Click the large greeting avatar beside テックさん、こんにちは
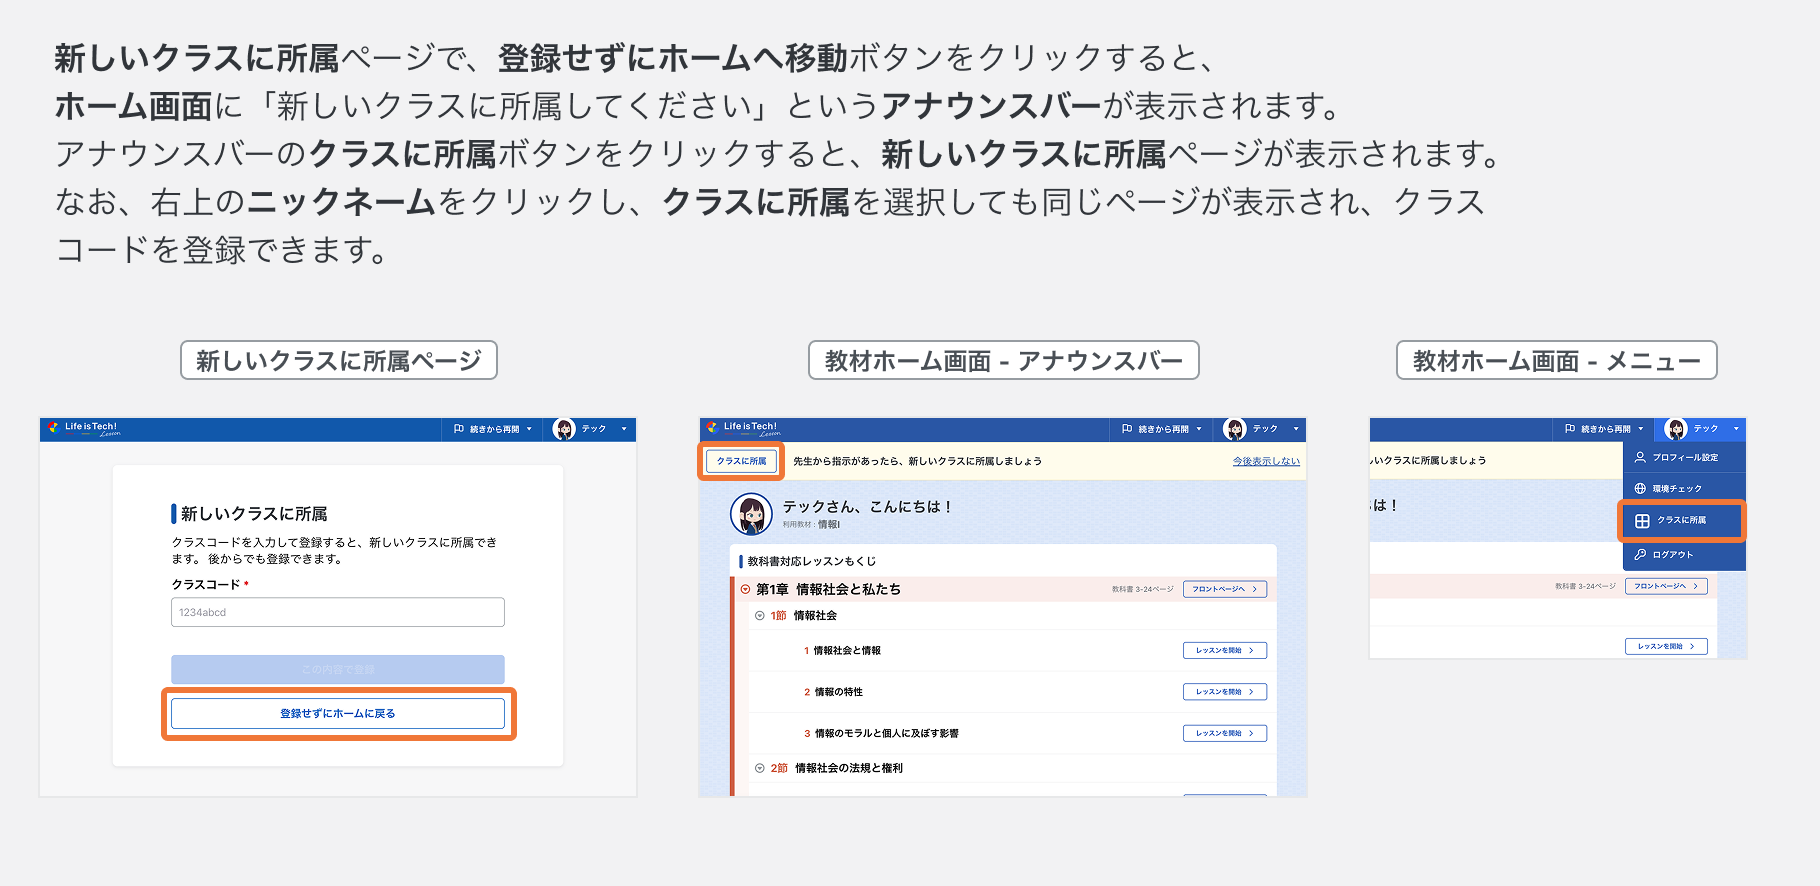The width and height of the screenshot is (1820, 886). [751, 514]
